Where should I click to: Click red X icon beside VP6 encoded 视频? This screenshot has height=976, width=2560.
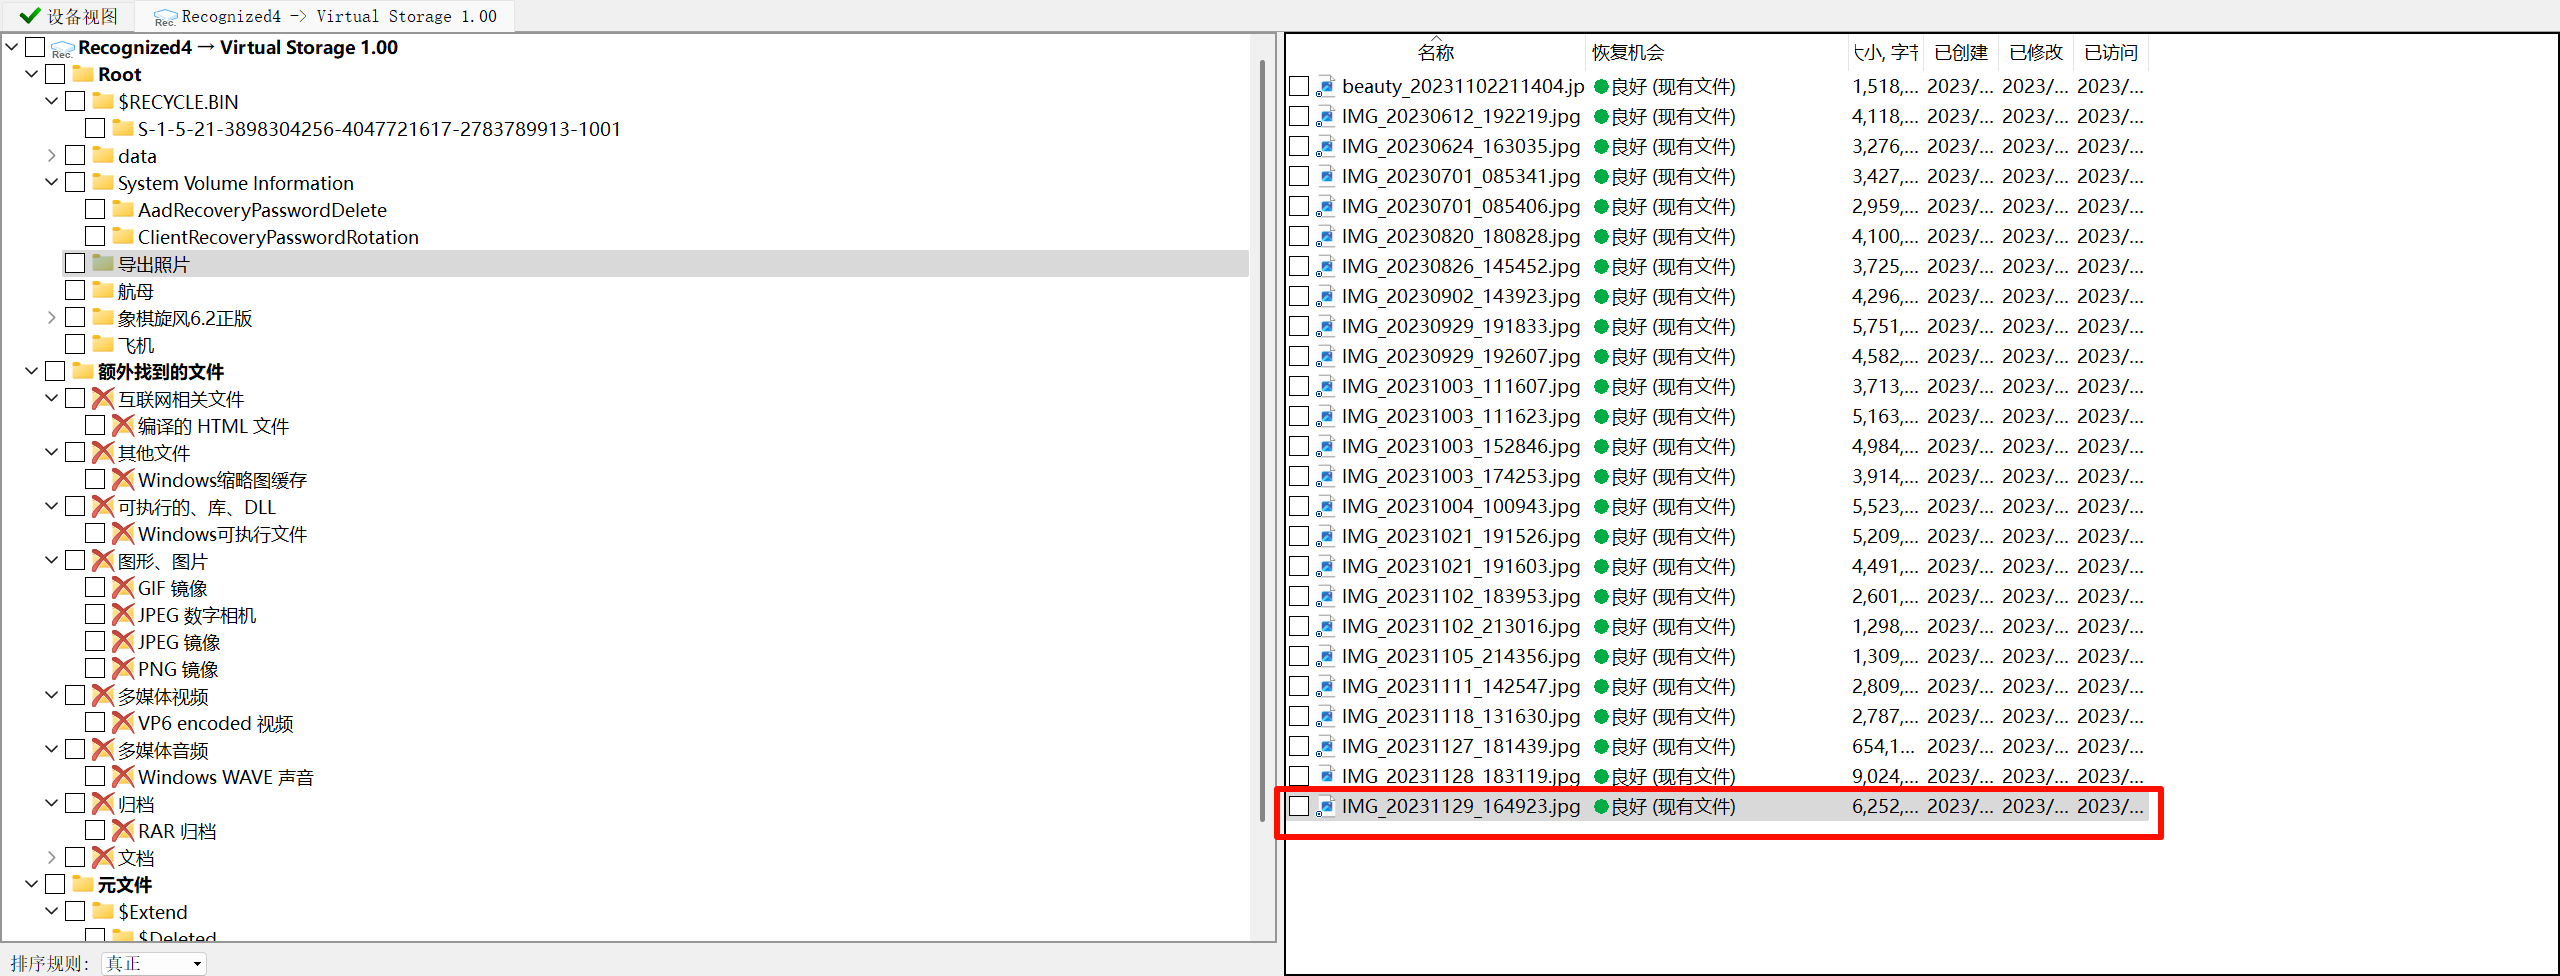coord(123,722)
